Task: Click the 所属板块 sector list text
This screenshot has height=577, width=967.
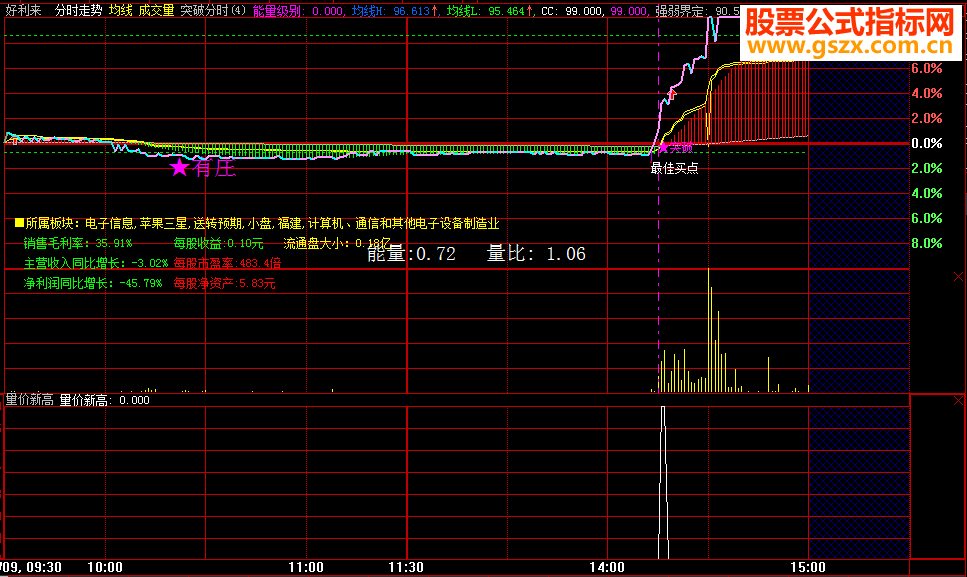Action: tap(262, 223)
